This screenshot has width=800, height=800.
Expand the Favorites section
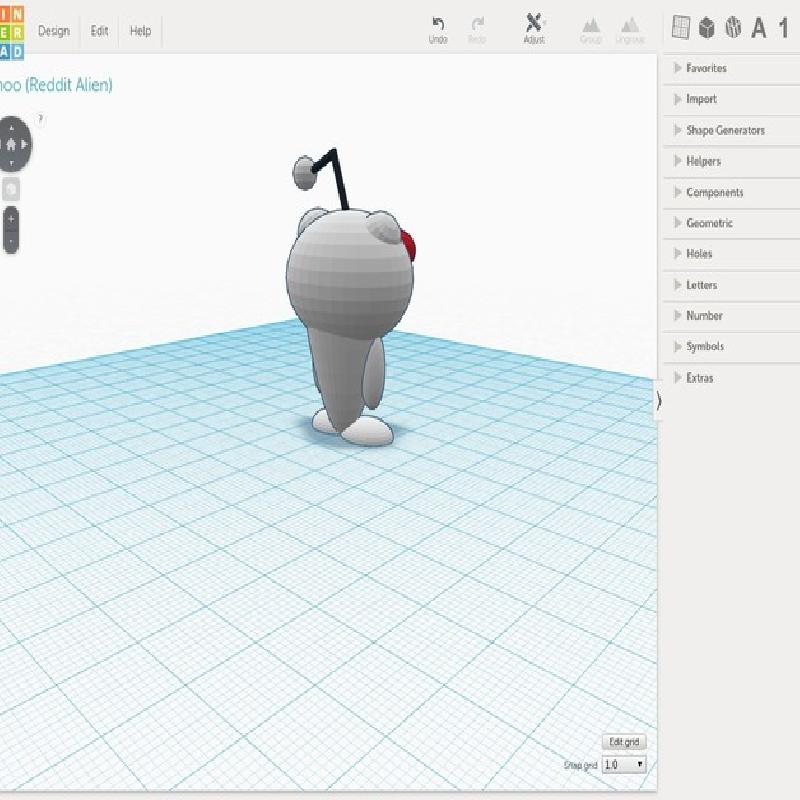(731, 68)
